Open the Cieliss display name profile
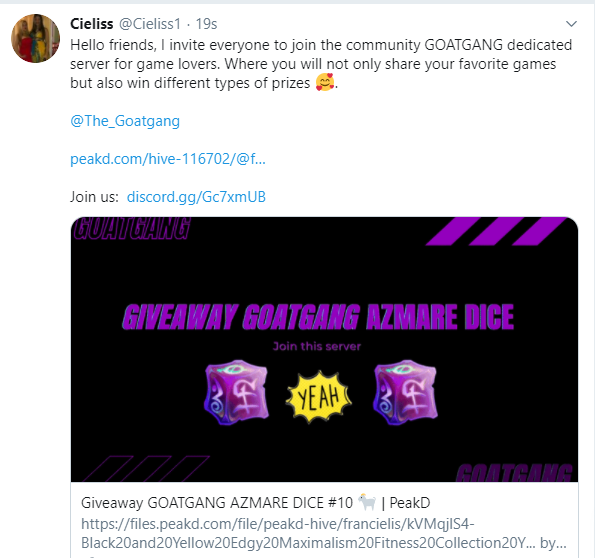Screen dimensions: 595x558 click(x=91, y=24)
